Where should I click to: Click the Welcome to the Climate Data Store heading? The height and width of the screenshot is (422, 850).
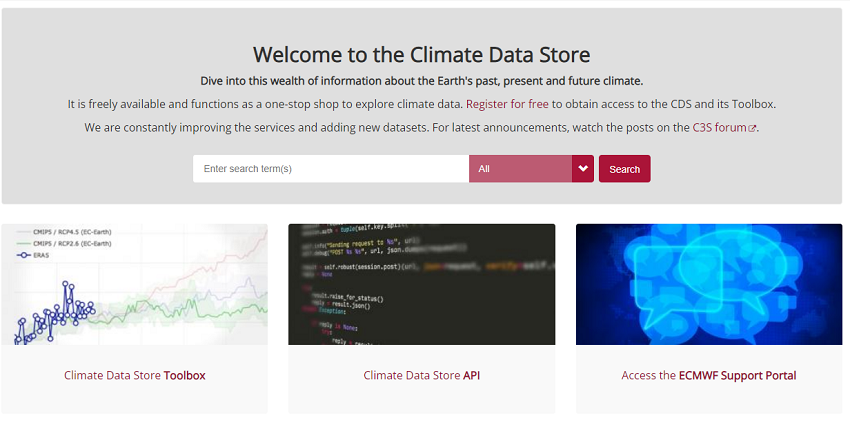[421, 54]
